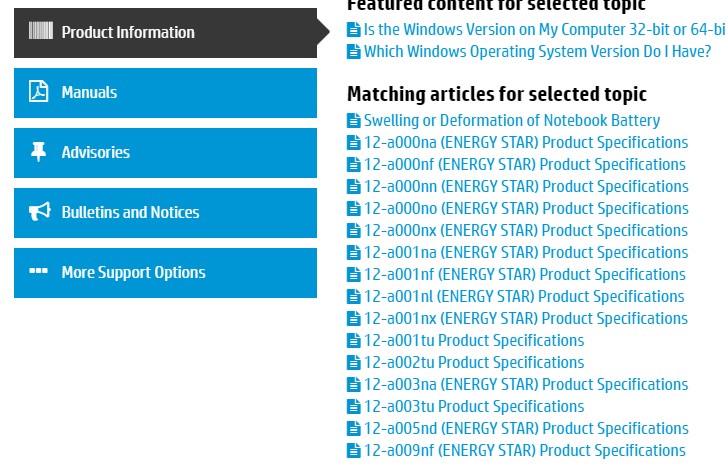The height and width of the screenshot is (465, 726).
Task: Open 12-a000no Product Specifications link
Action: tap(526, 208)
